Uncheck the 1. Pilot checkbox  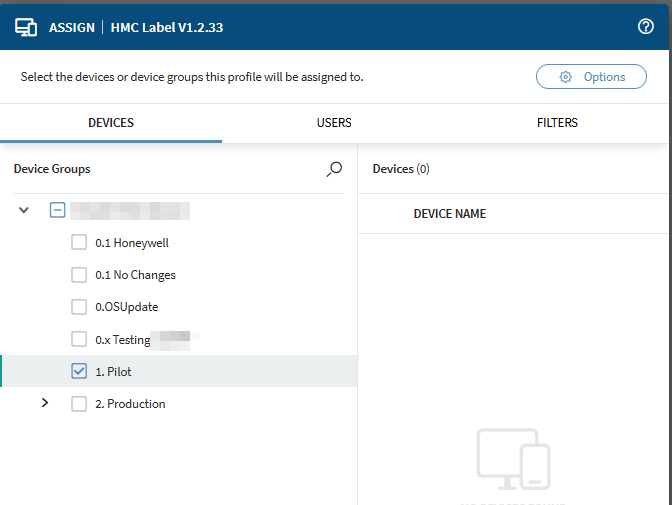click(x=79, y=372)
